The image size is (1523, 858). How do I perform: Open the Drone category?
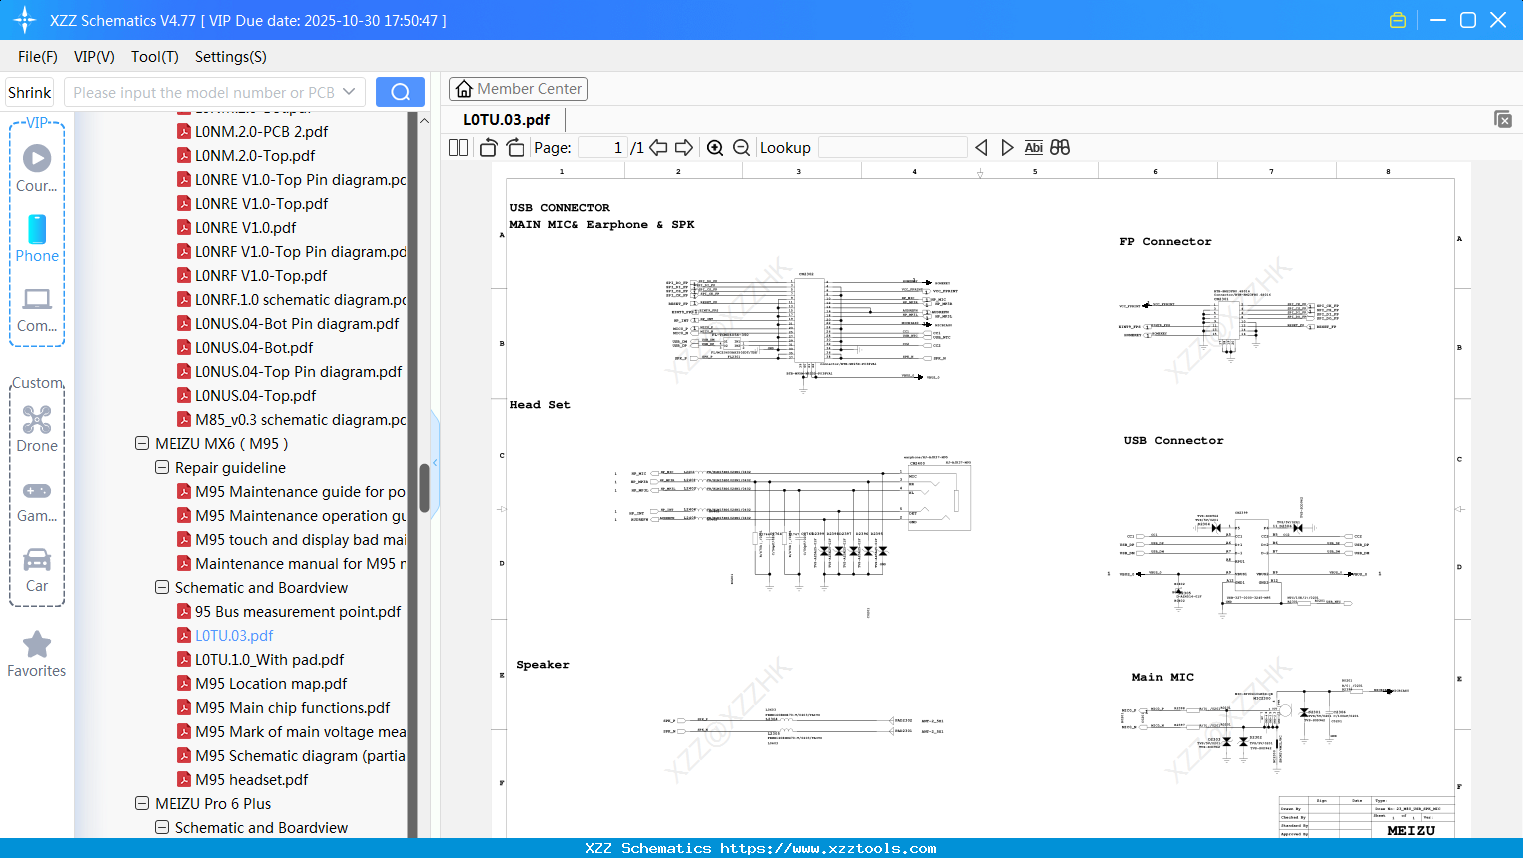click(37, 428)
